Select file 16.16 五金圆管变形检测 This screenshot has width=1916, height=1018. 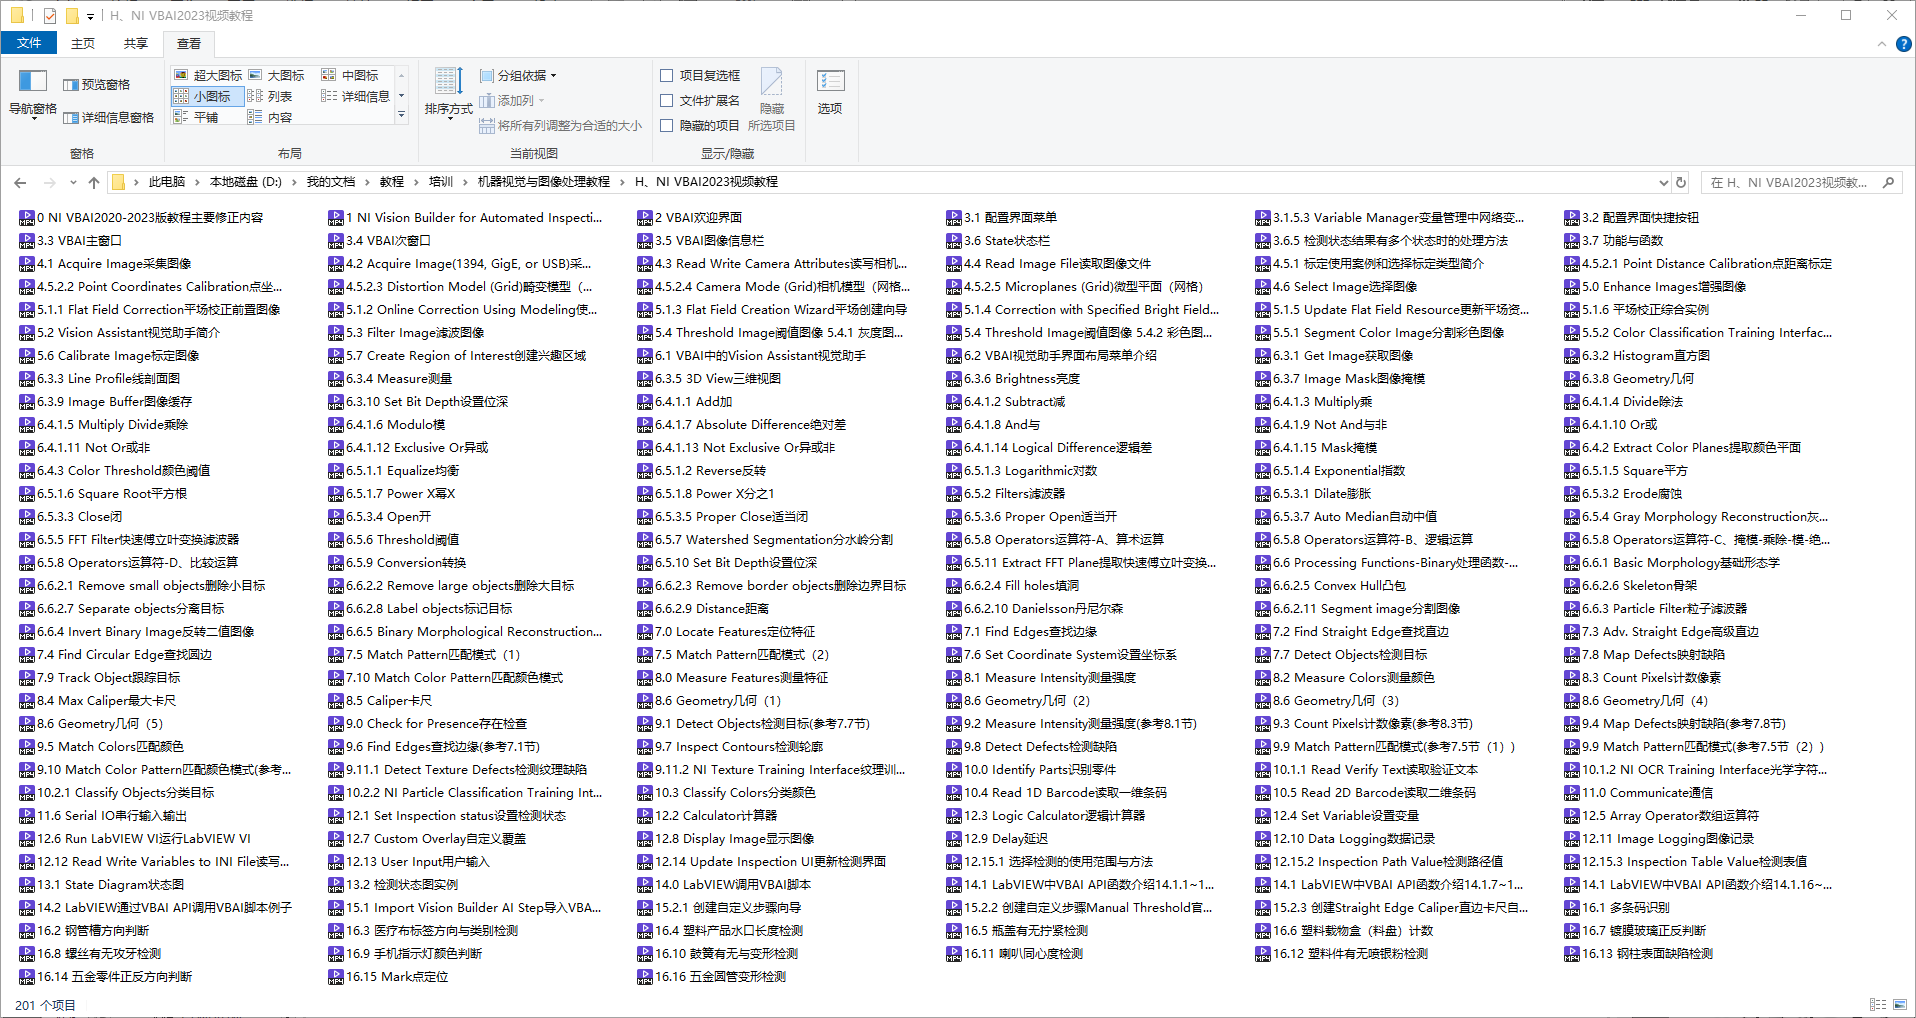click(x=712, y=976)
